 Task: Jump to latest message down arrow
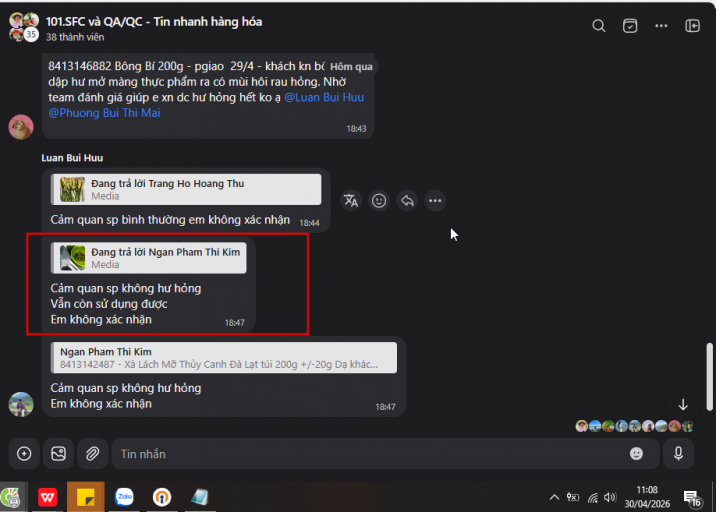click(x=683, y=405)
